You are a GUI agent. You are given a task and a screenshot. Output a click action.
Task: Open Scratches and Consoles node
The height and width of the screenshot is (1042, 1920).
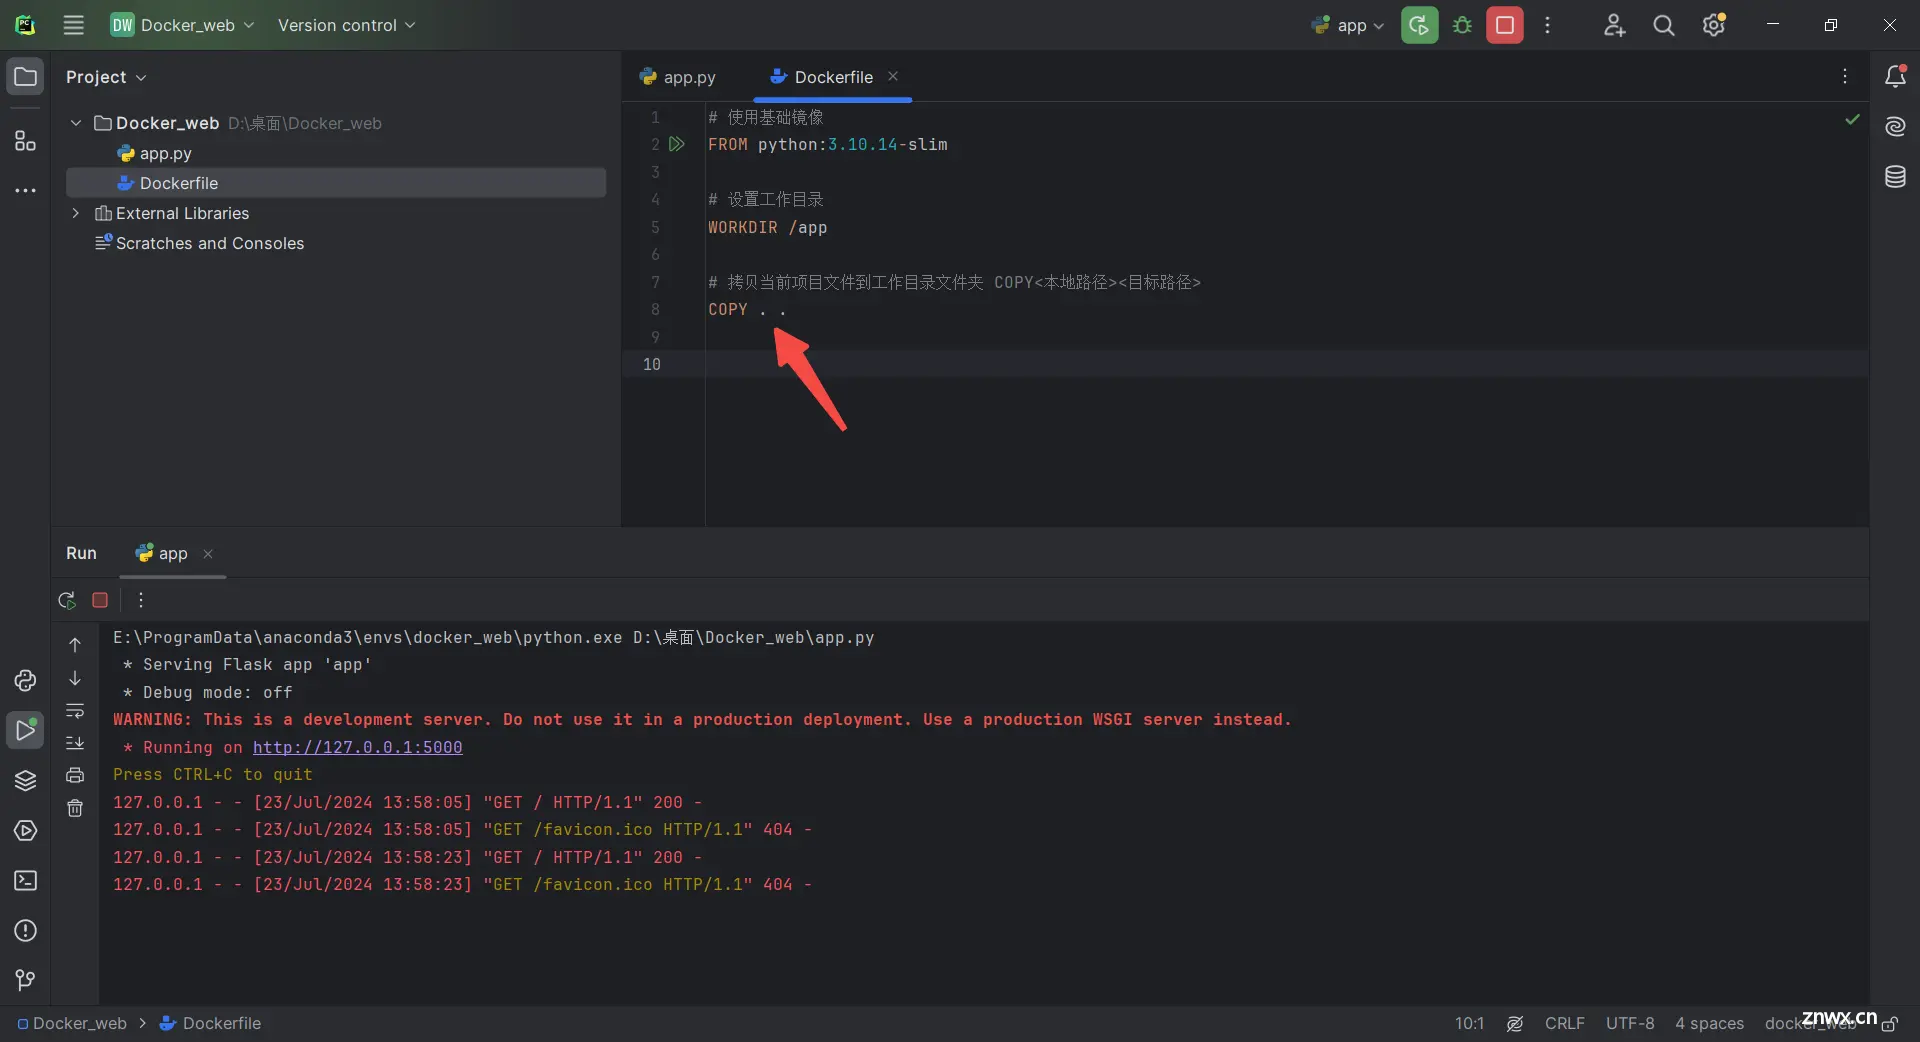tap(199, 243)
